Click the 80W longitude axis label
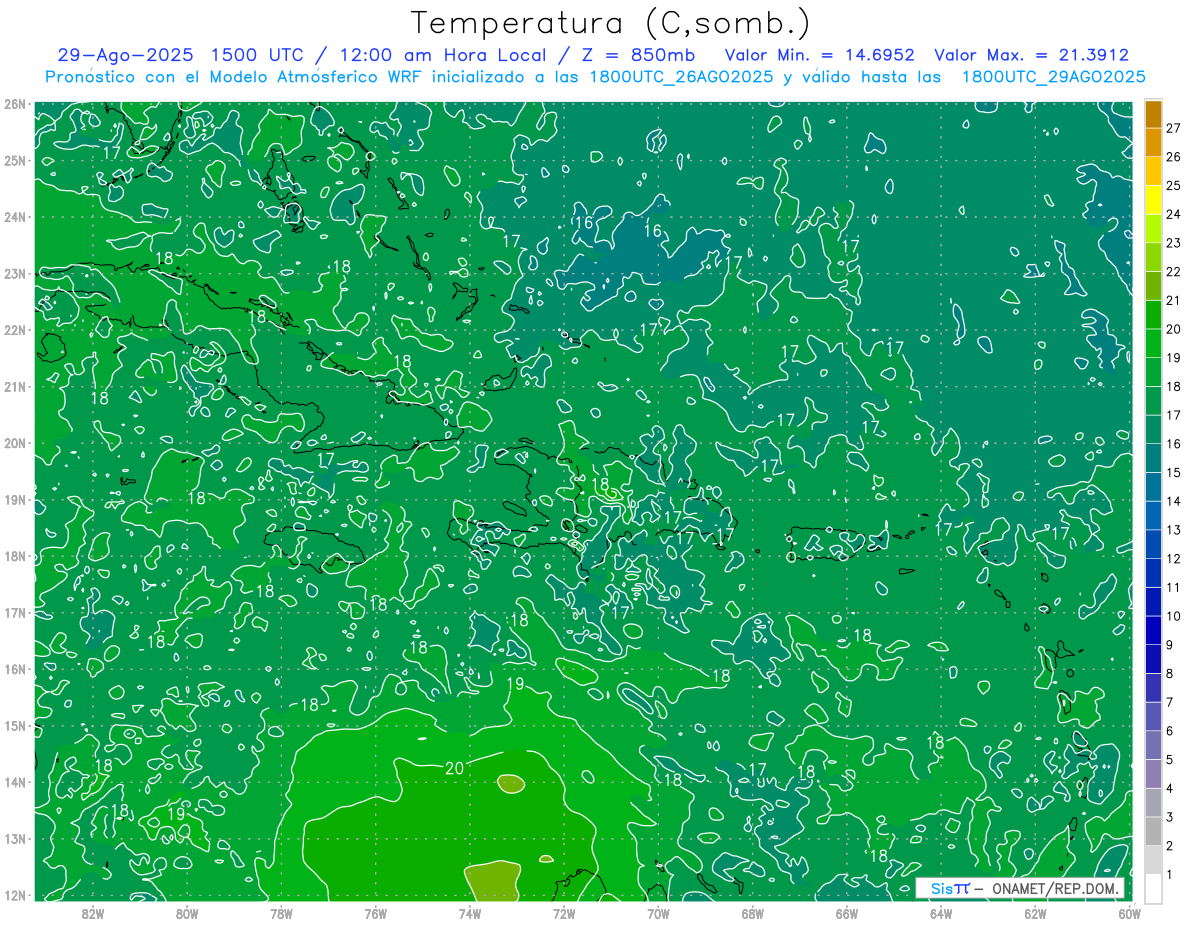The image size is (1200, 927). coord(187,913)
